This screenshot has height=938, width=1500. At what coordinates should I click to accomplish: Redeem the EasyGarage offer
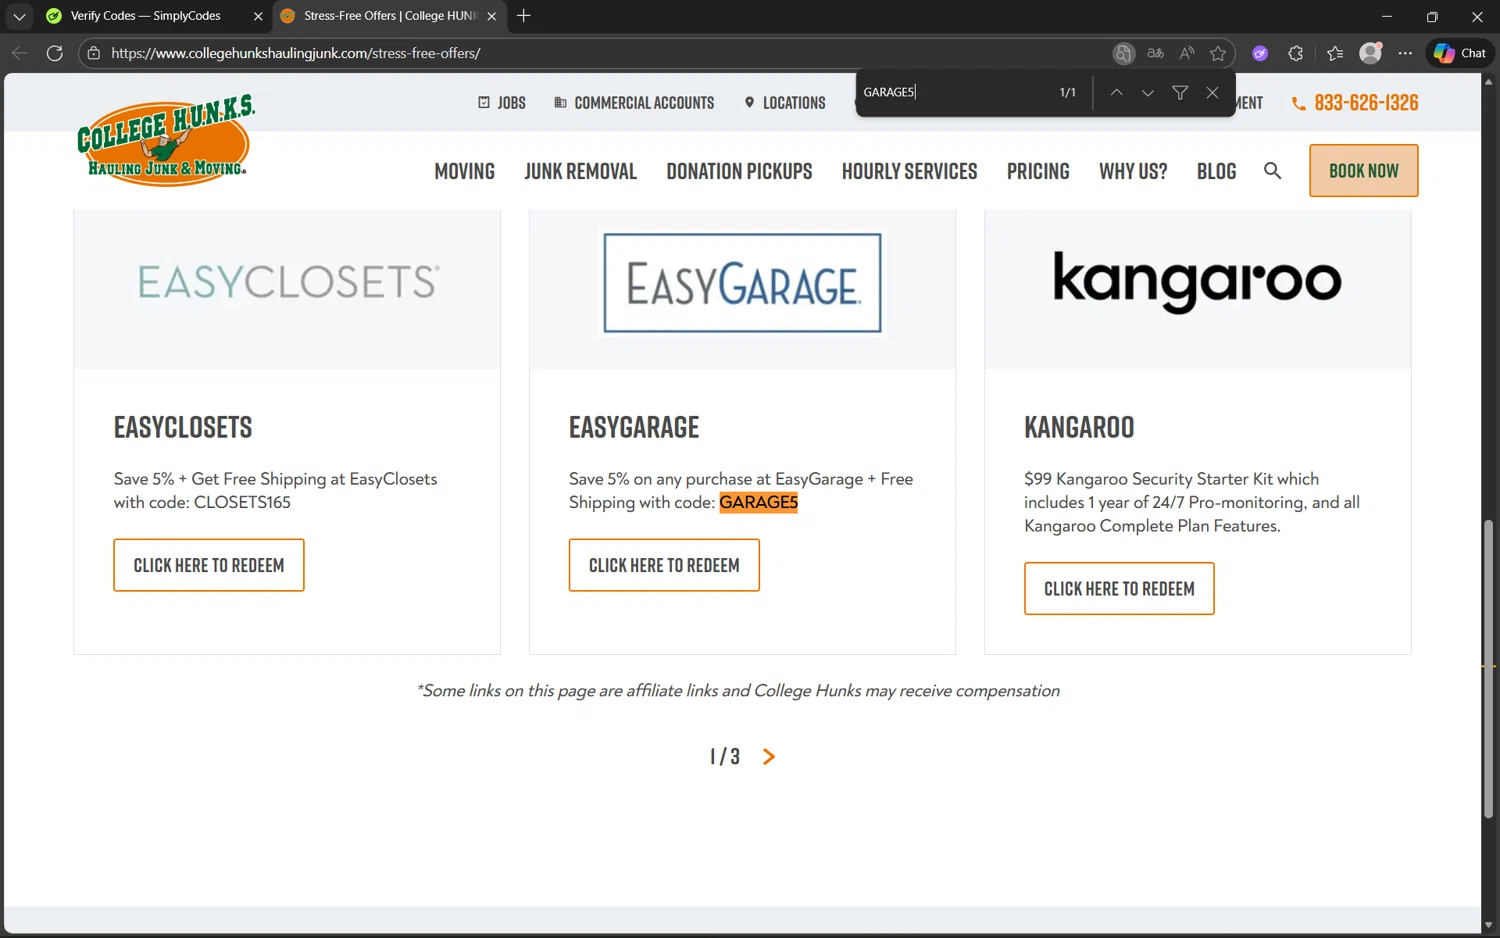(664, 565)
